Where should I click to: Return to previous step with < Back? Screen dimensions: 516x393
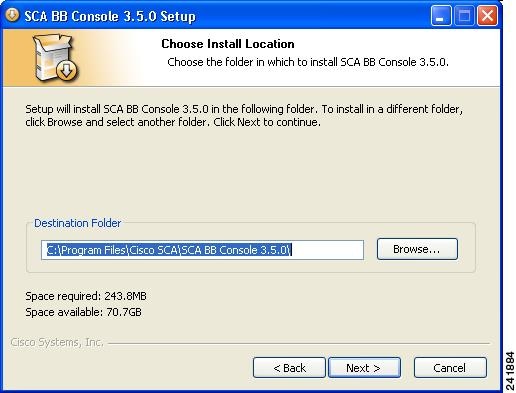289,368
